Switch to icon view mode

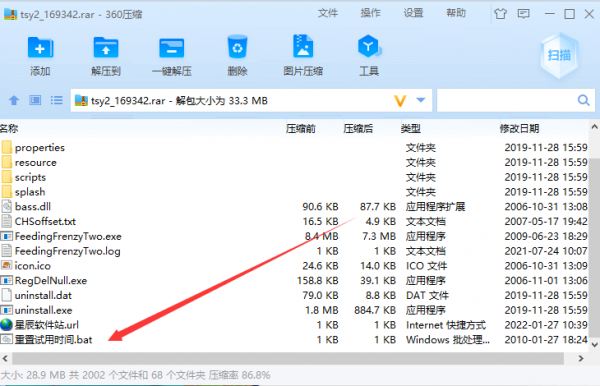pos(35,100)
